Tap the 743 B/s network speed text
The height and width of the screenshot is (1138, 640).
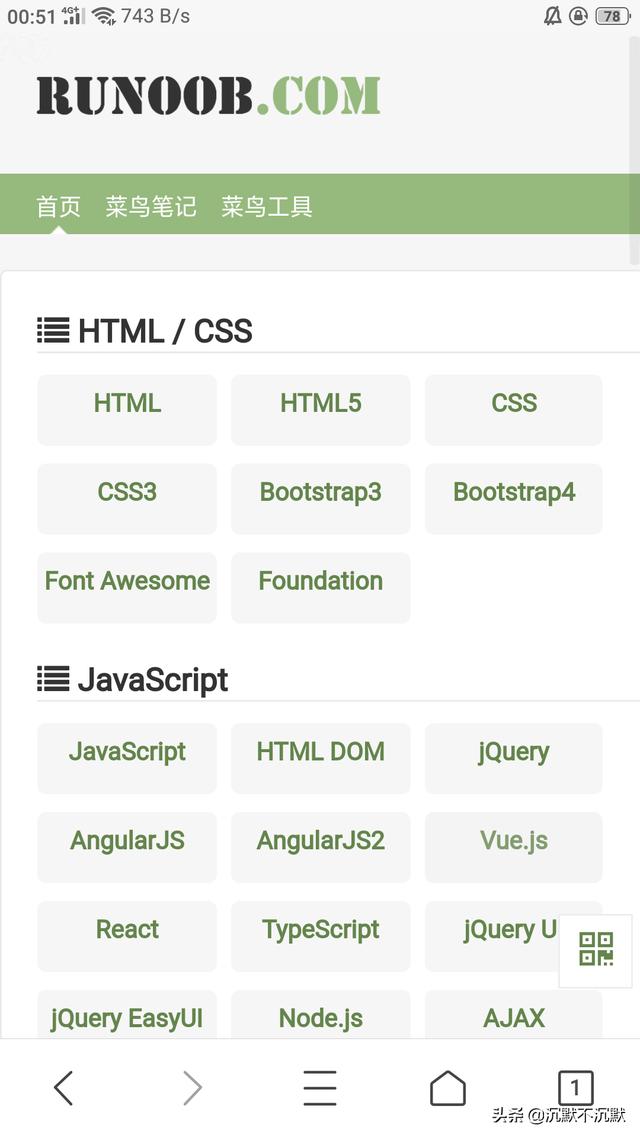point(155,16)
